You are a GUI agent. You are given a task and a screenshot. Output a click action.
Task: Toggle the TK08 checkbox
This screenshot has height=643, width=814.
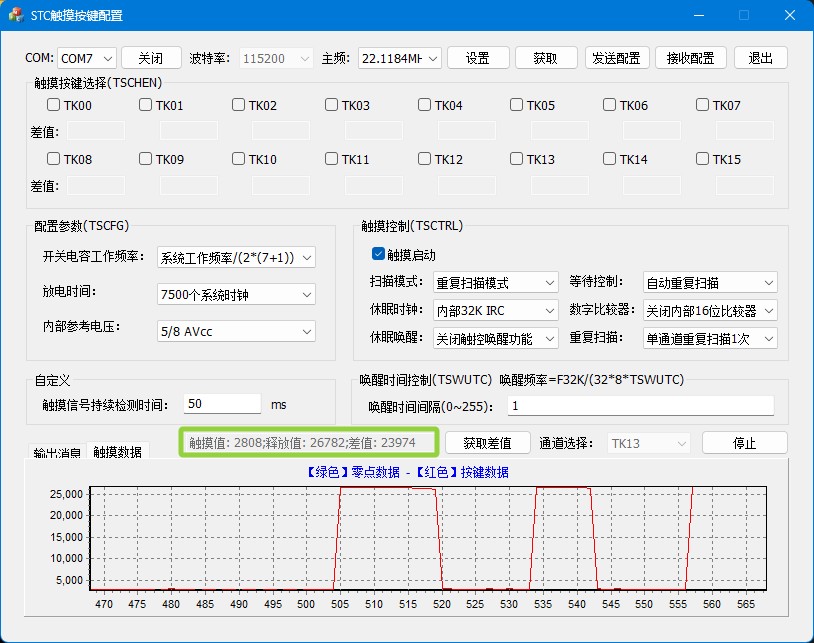(53, 159)
